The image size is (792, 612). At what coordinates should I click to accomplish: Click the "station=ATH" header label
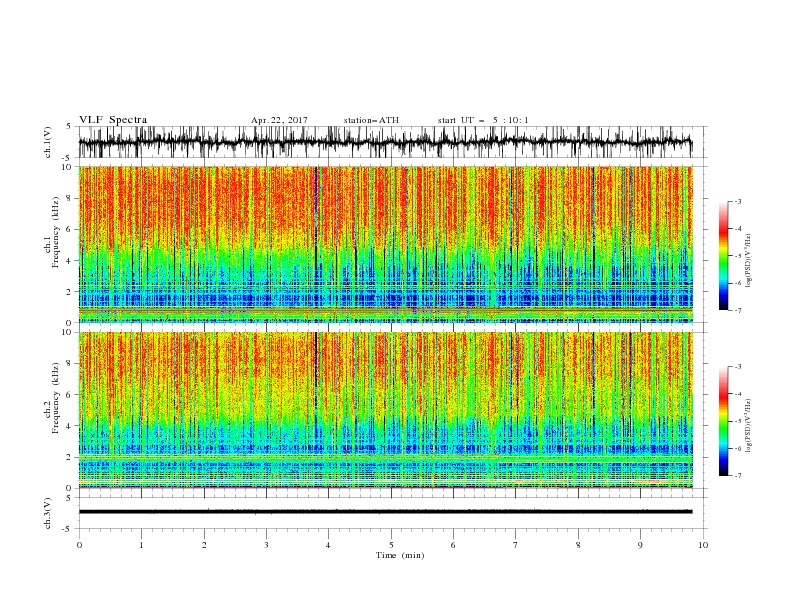click(x=371, y=120)
